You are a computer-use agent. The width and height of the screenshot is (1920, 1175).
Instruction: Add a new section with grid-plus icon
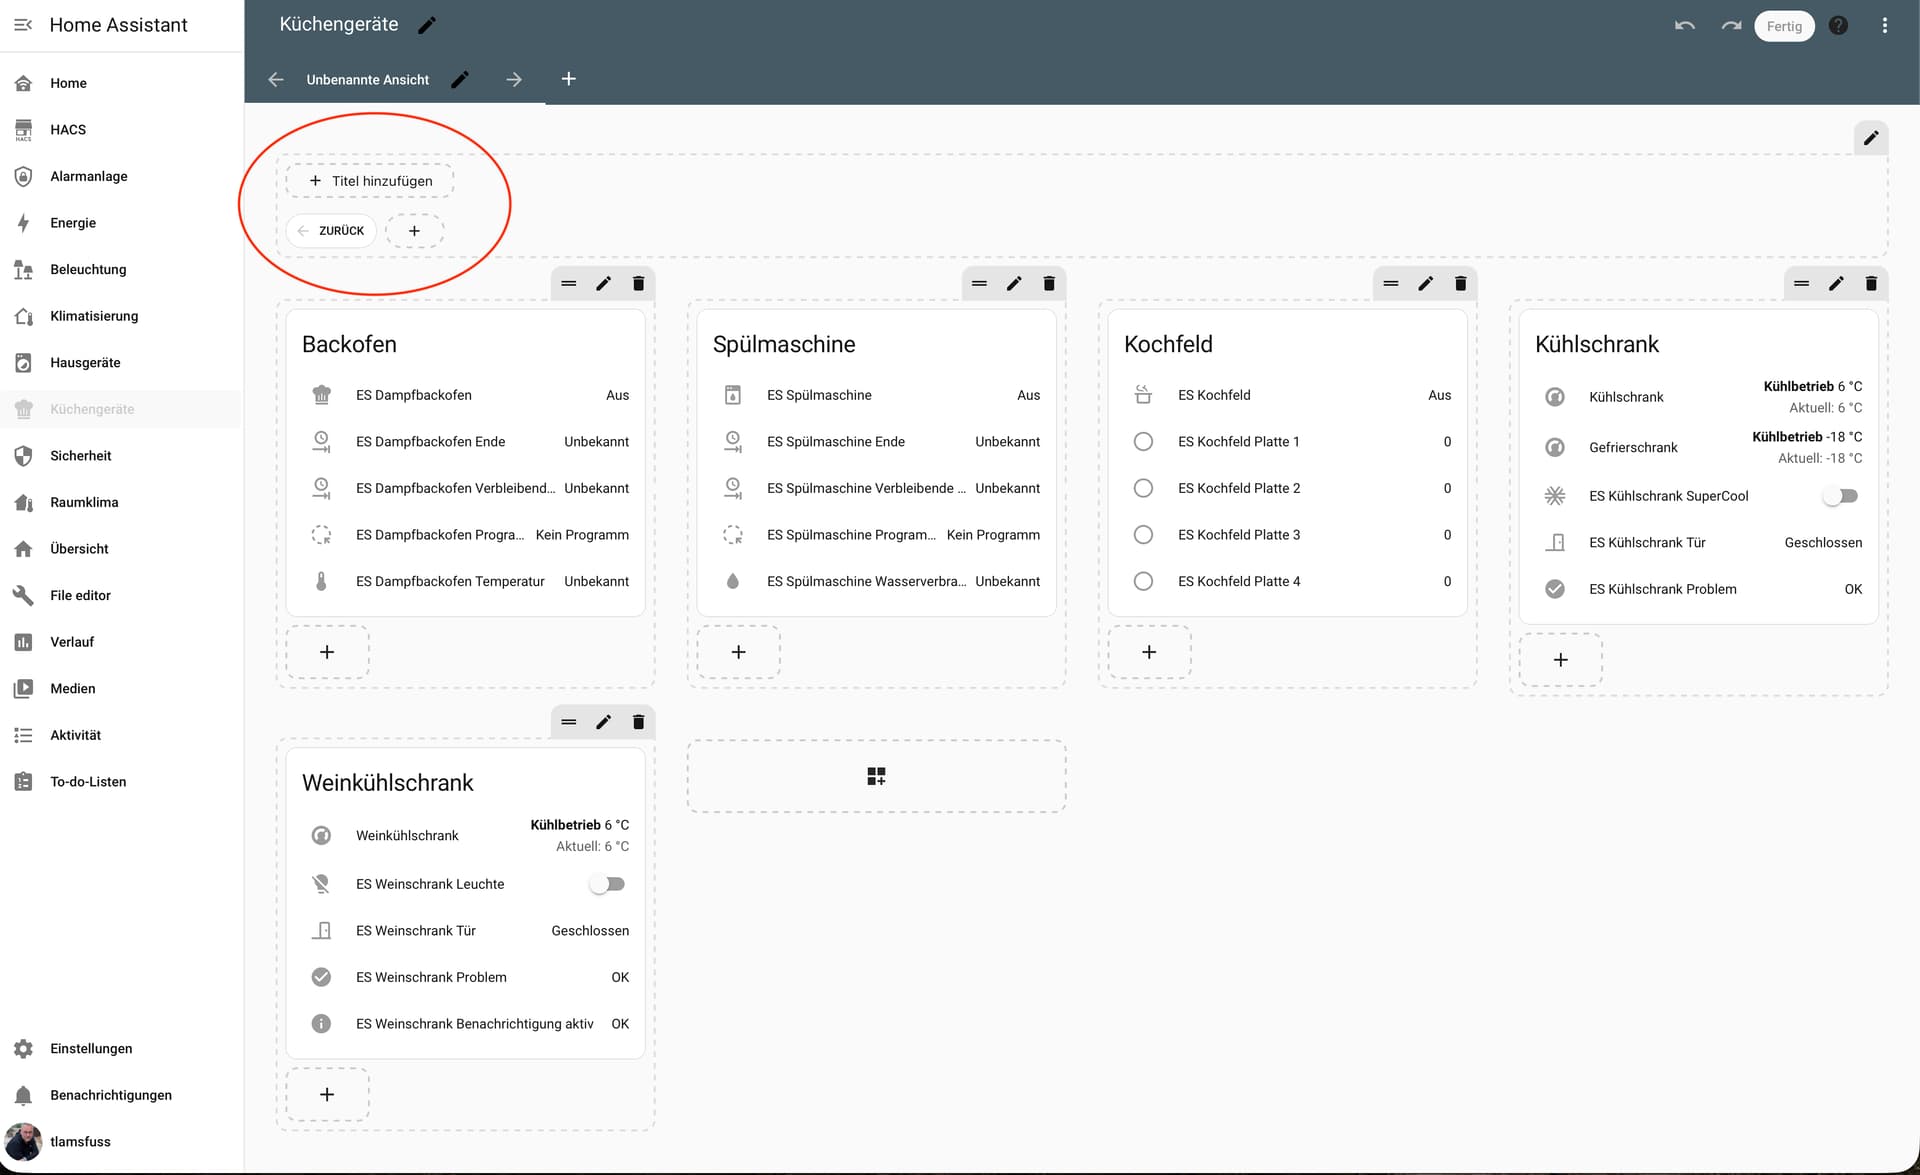point(876,776)
